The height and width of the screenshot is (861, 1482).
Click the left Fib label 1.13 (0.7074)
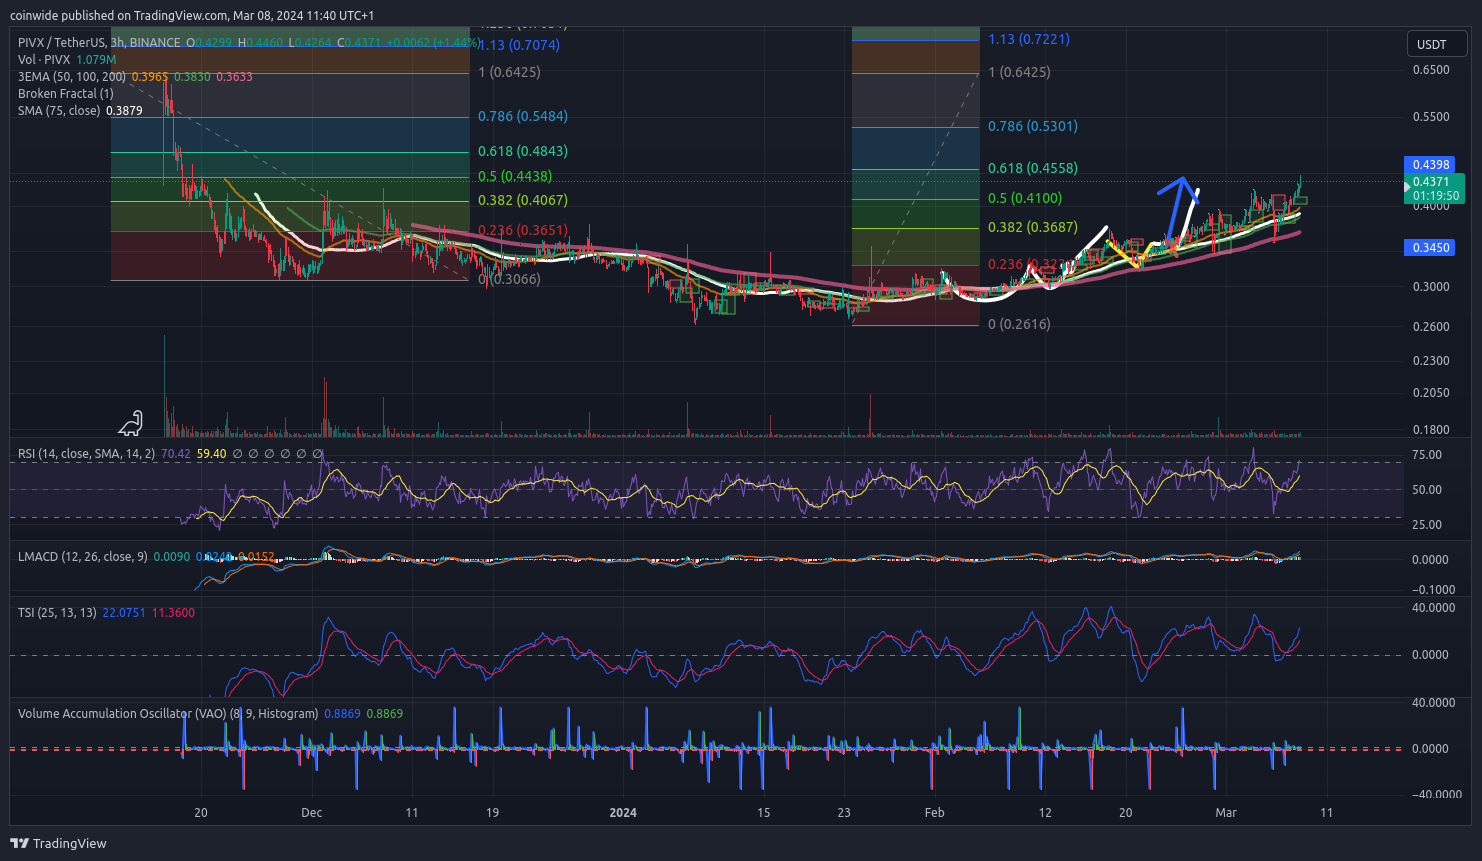[519, 45]
